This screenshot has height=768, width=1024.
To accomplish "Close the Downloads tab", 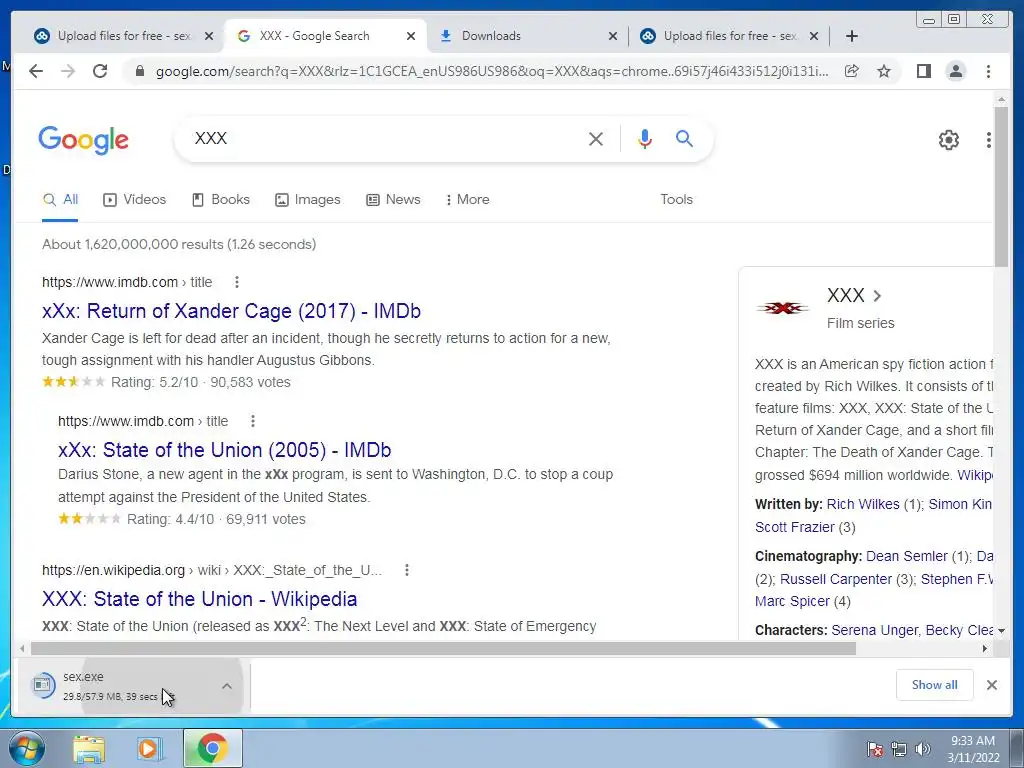I will [613, 37].
